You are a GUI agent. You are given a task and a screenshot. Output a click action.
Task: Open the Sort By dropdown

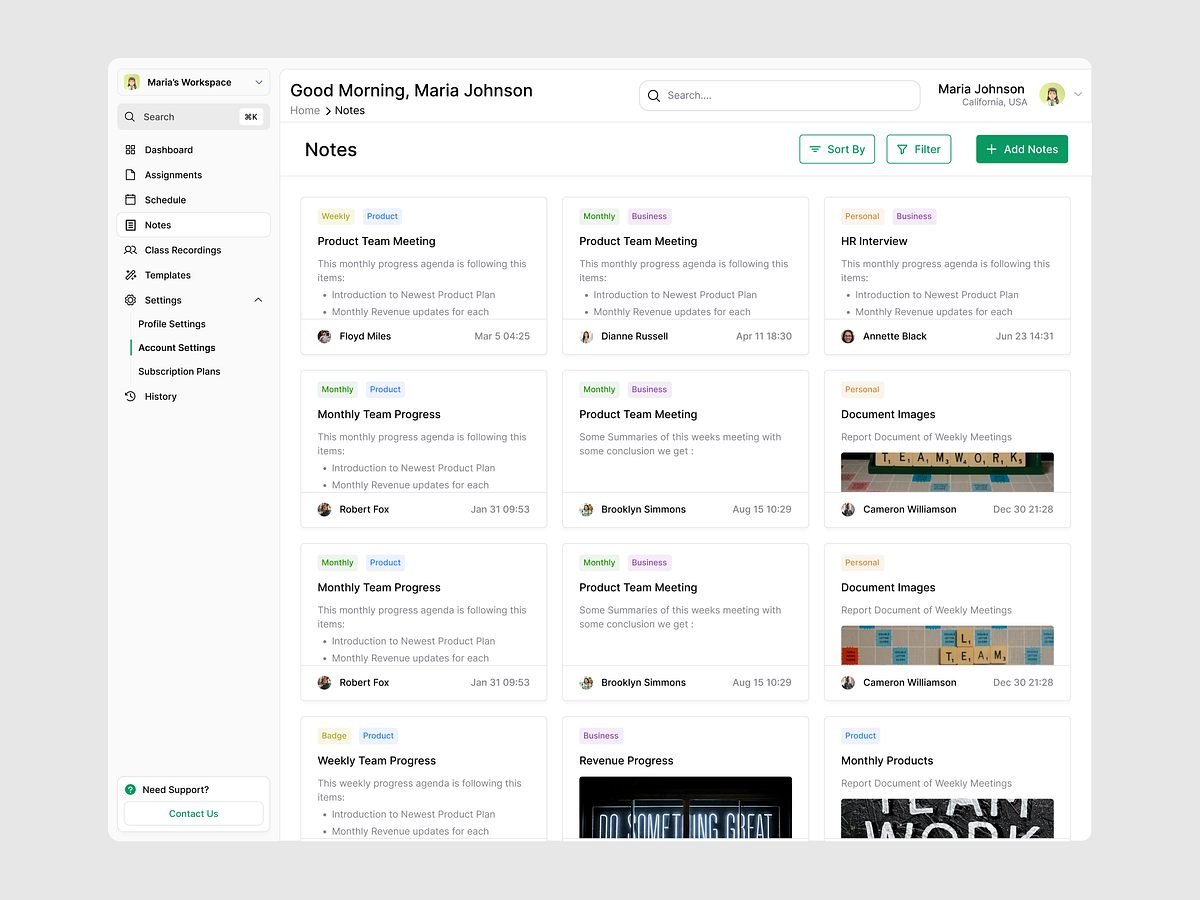coord(836,148)
